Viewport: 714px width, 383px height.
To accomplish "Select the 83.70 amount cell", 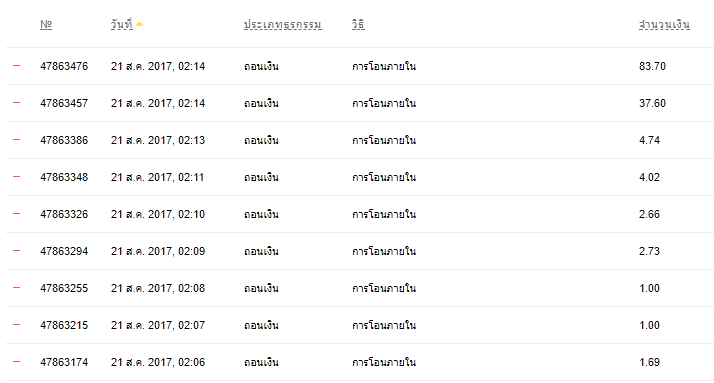I will (x=652, y=66).
